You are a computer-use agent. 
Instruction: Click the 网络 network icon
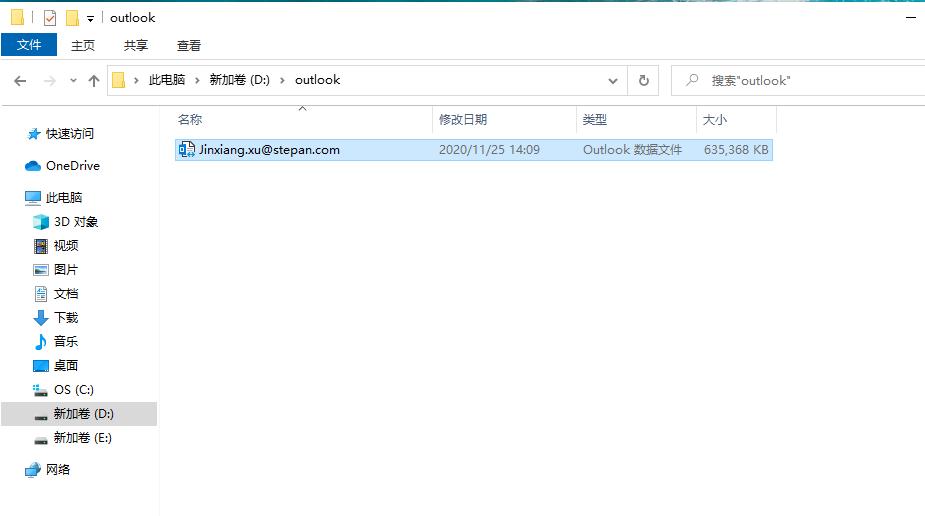33,469
